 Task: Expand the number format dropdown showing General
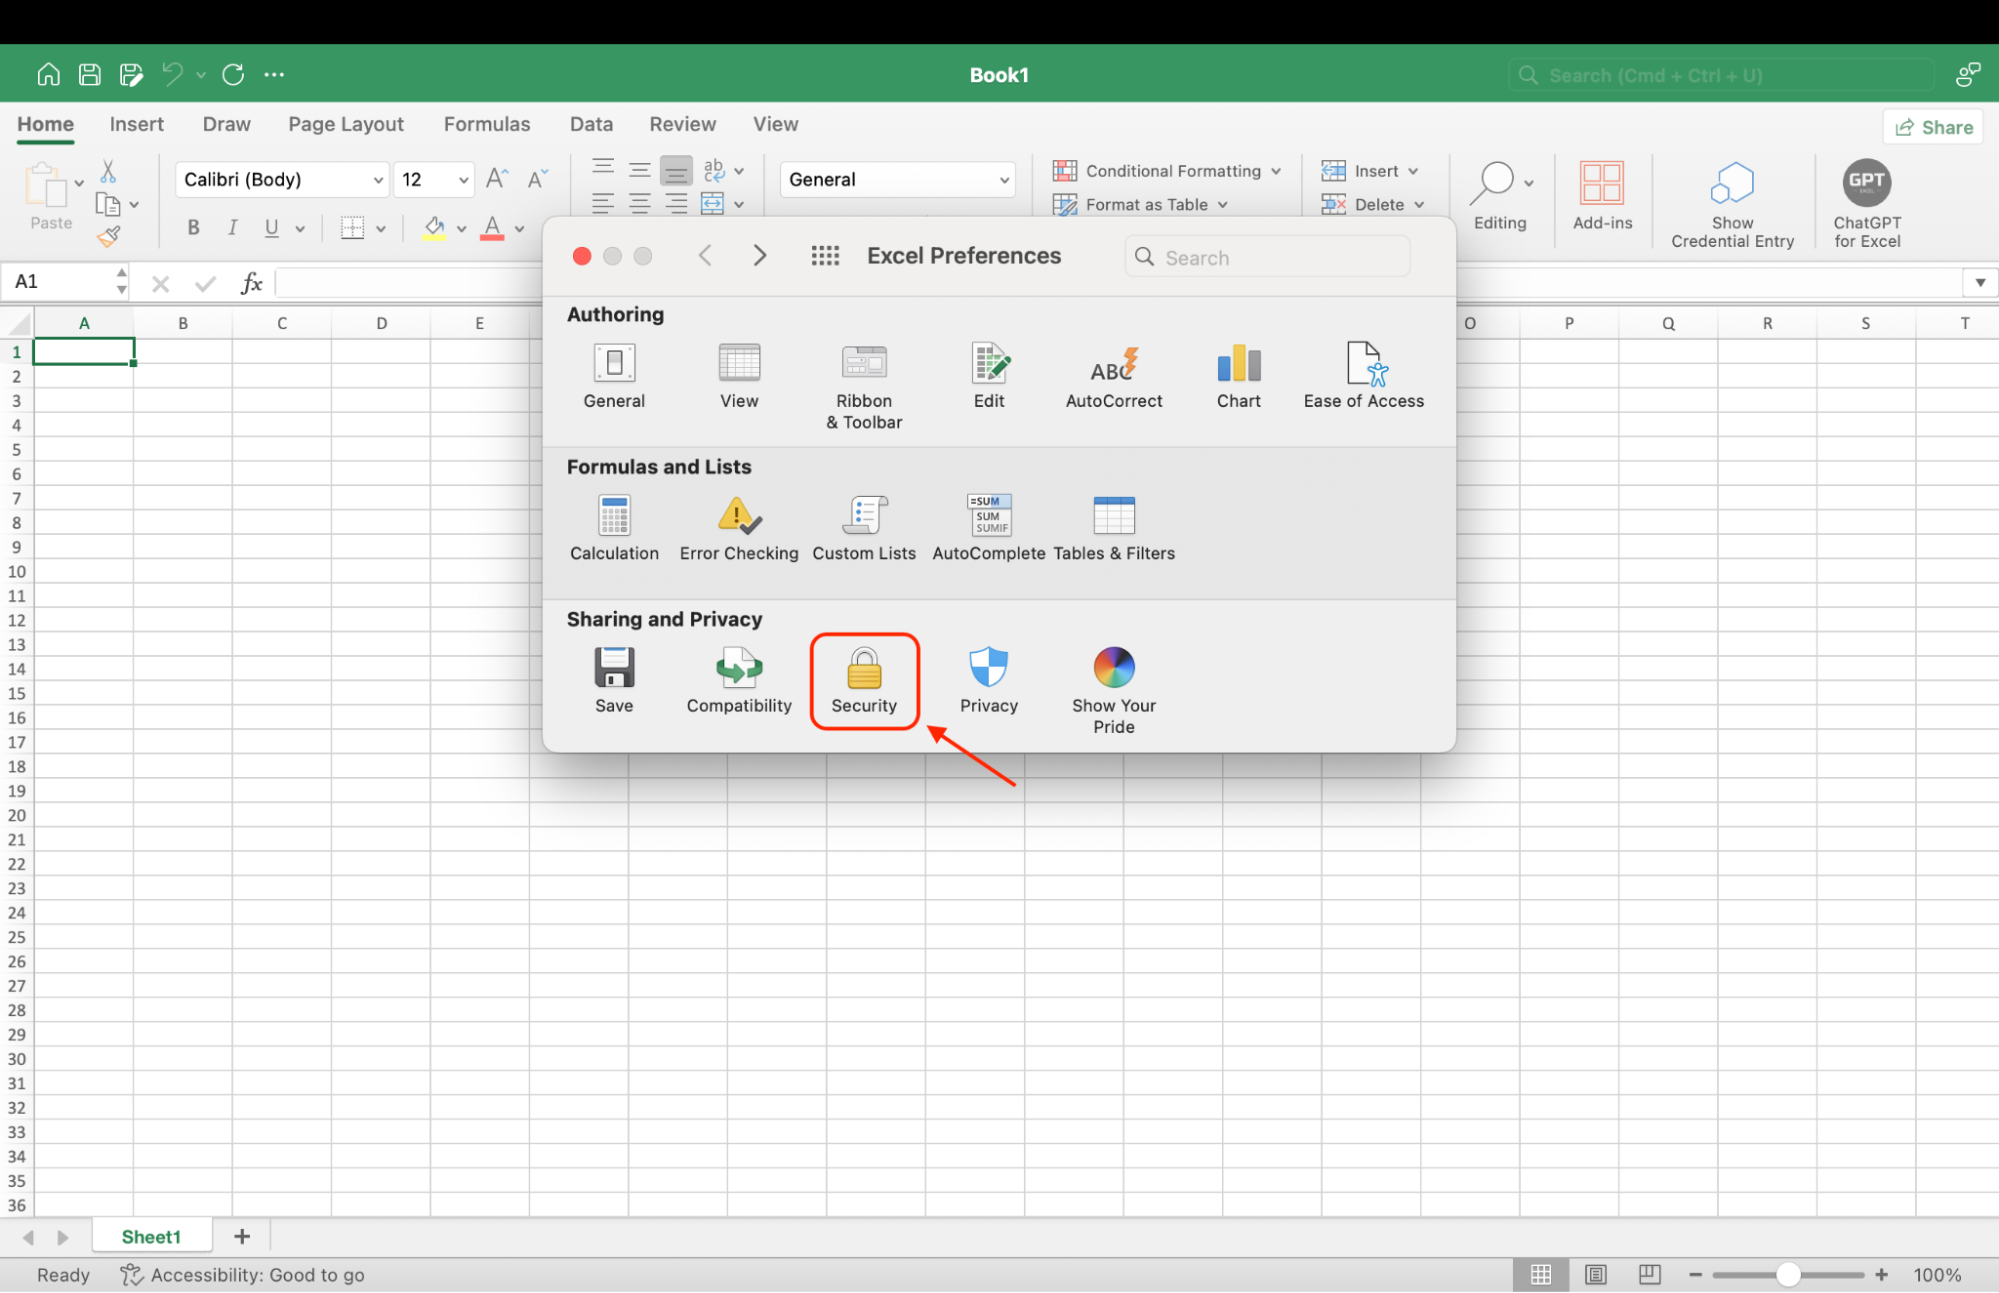tap(1004, 179)
